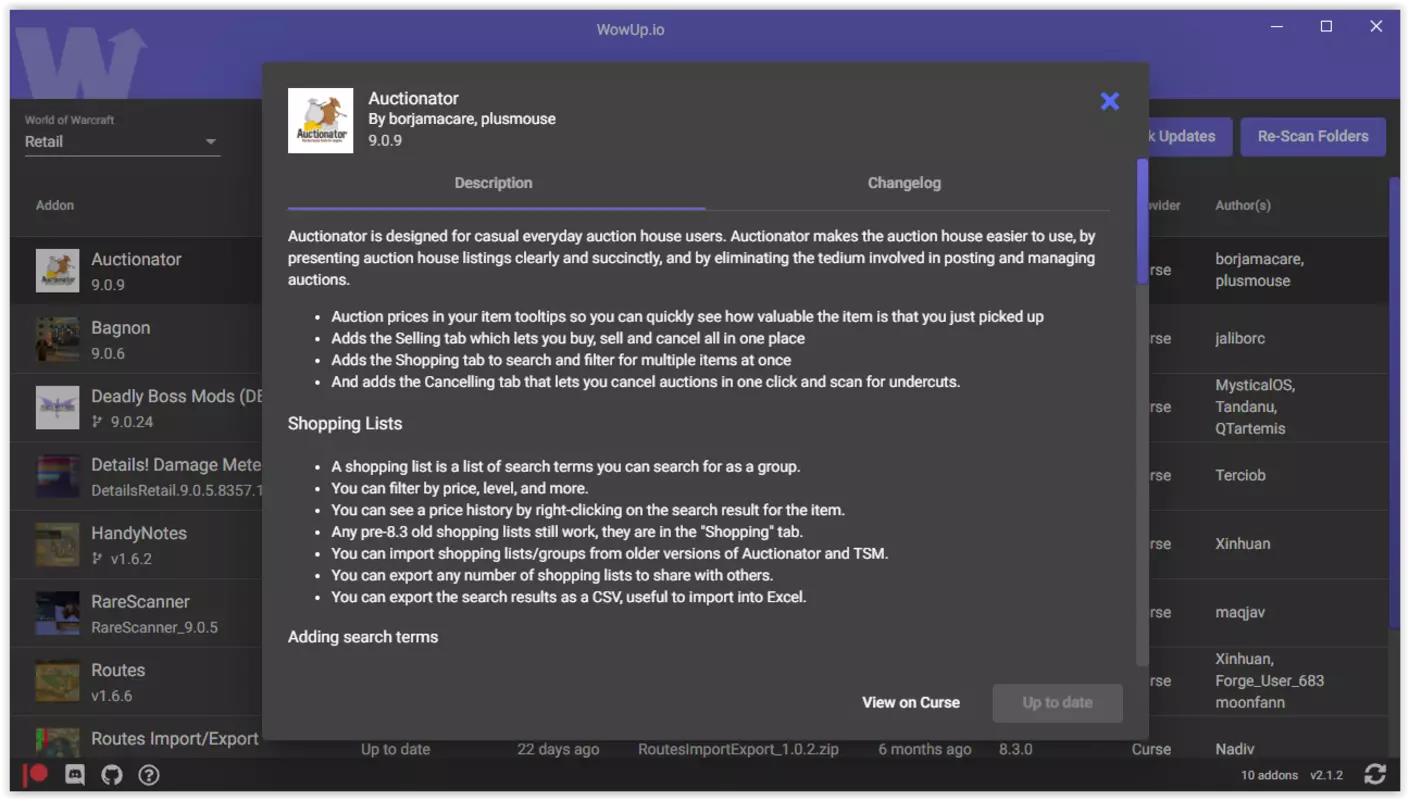Open the World of Warcraft Retail dropdown
Screen dimensions: 1409x800
122,142
